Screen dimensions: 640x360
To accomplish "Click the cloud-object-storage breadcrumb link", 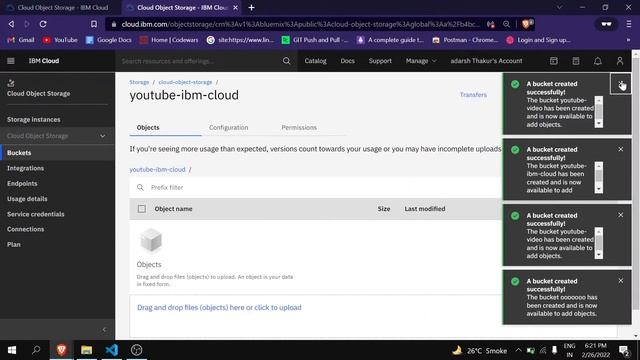I will pyautogui.click(x=185, y=82).
